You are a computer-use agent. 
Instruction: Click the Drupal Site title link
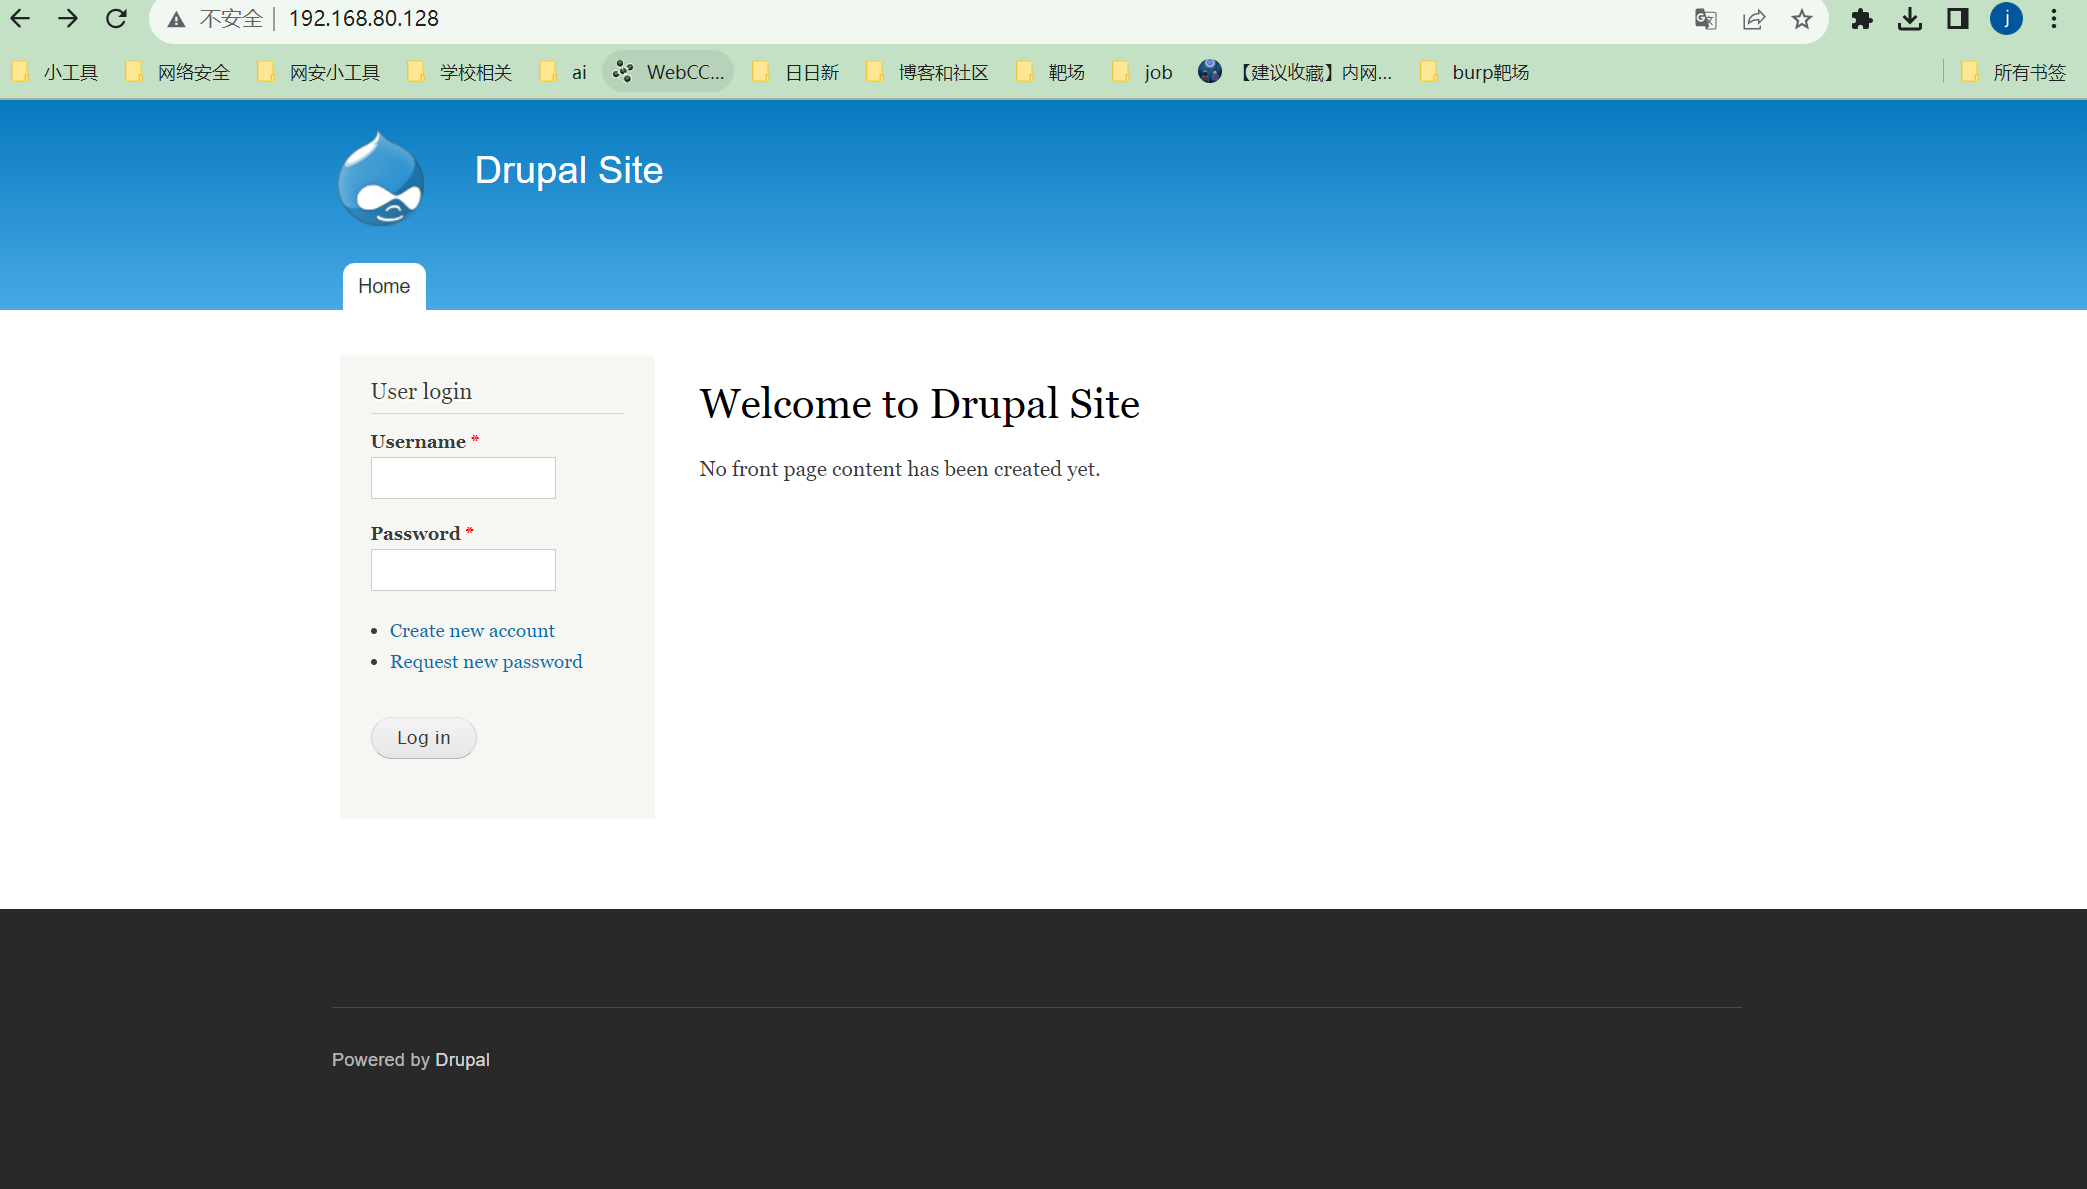(568, 170)
